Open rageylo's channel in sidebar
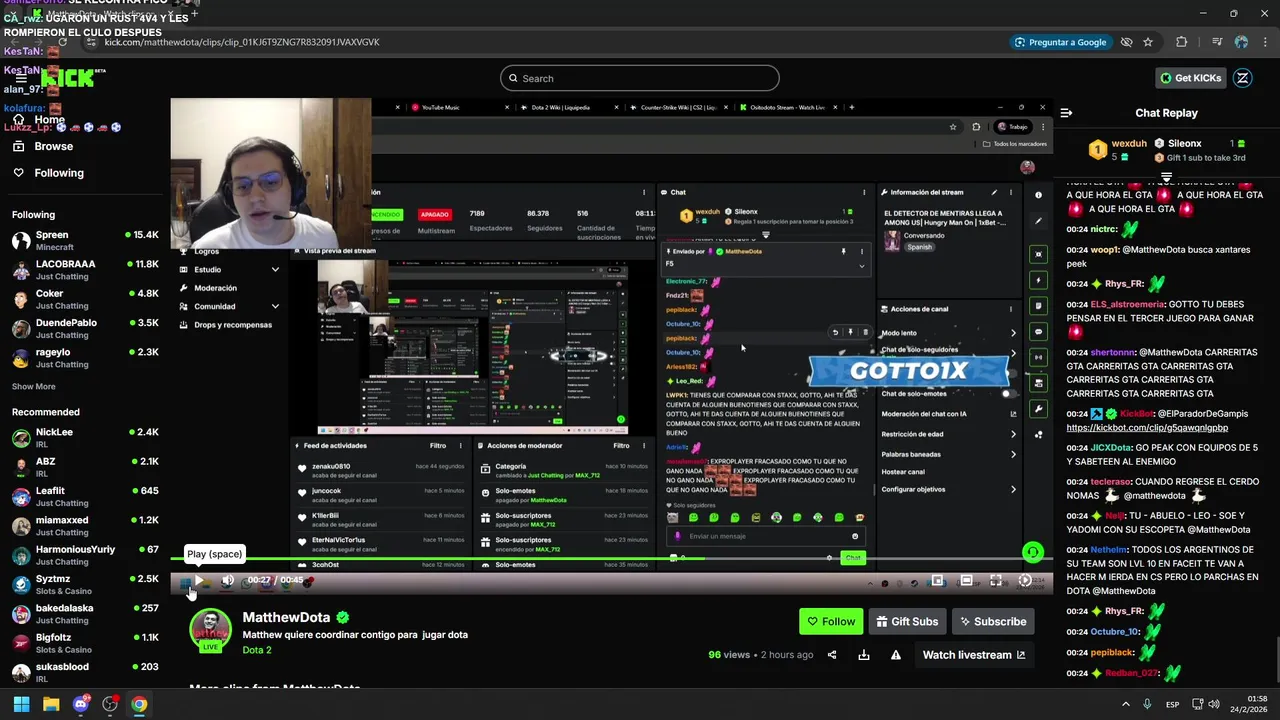1280x720 pixels. [84, 358]
